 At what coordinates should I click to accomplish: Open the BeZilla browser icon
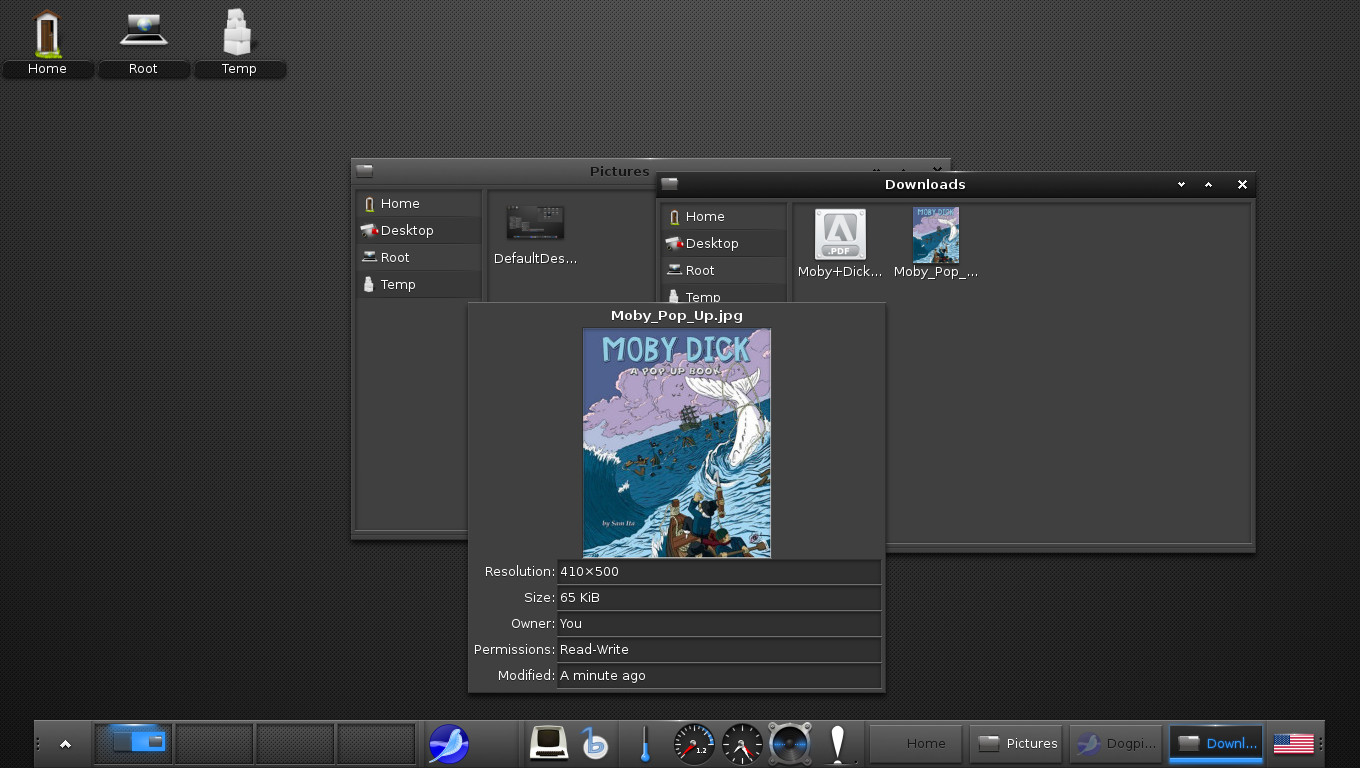594,744
